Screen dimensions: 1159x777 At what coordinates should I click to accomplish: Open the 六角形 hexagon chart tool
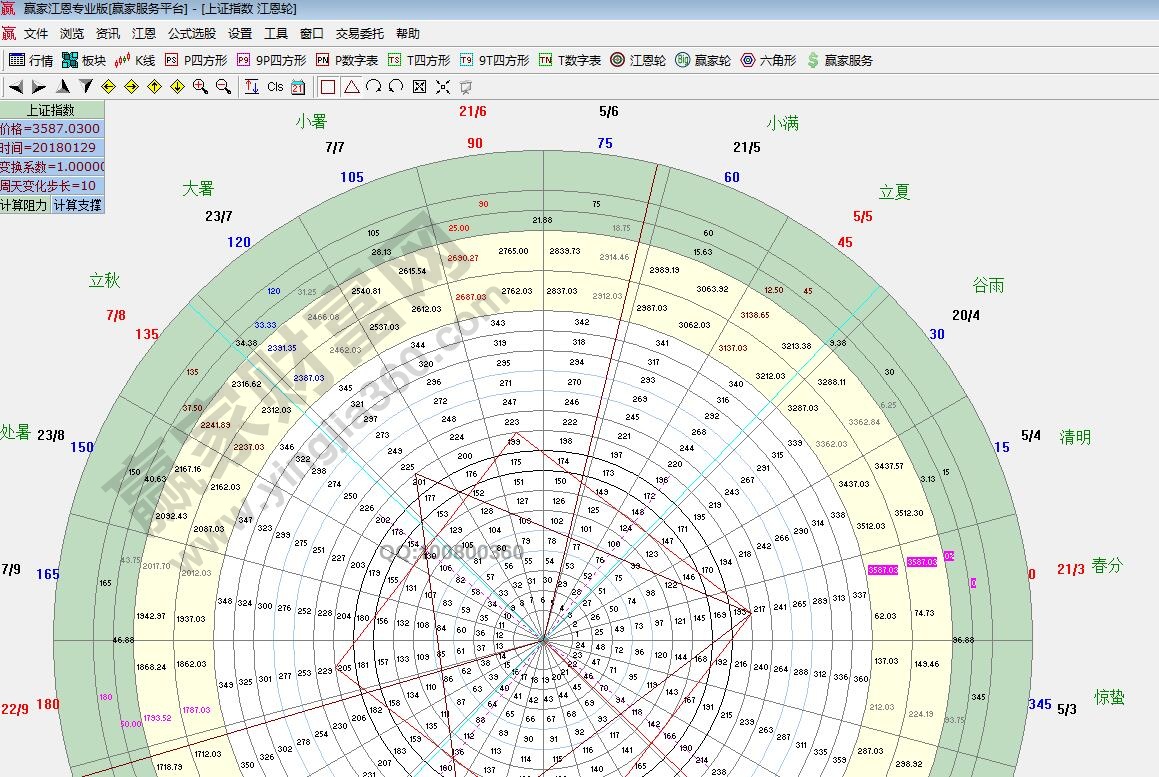768,60
